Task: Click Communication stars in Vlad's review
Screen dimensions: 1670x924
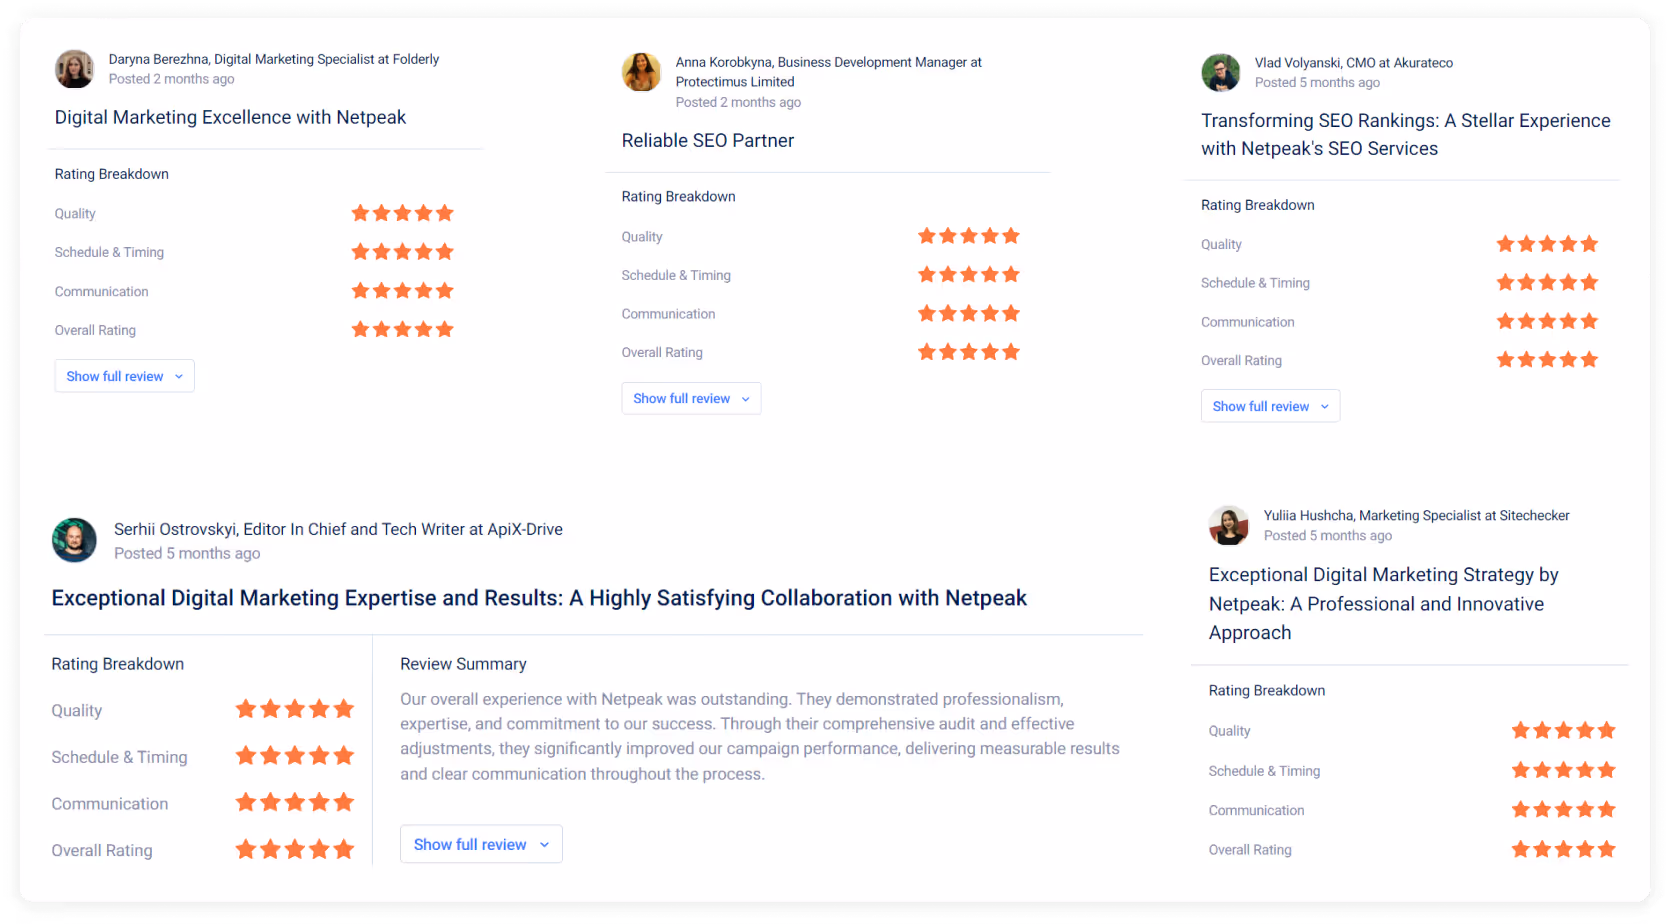Action: 1547,321
